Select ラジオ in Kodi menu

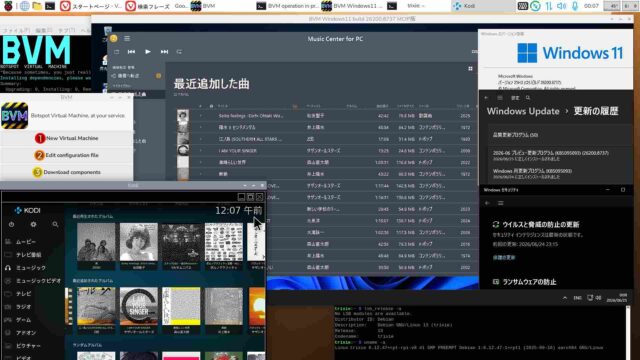click(x=32, y=307)
